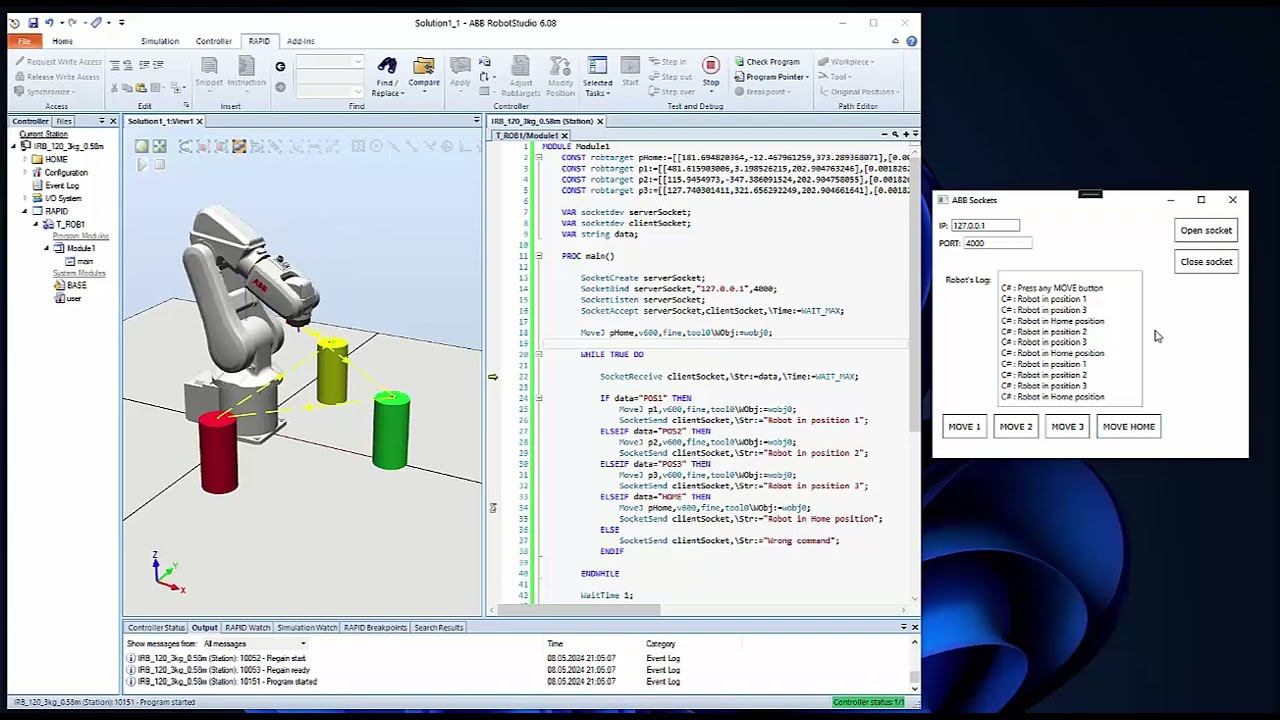
Task: Open the RAPID Watch tab
Action: [247, 627]
